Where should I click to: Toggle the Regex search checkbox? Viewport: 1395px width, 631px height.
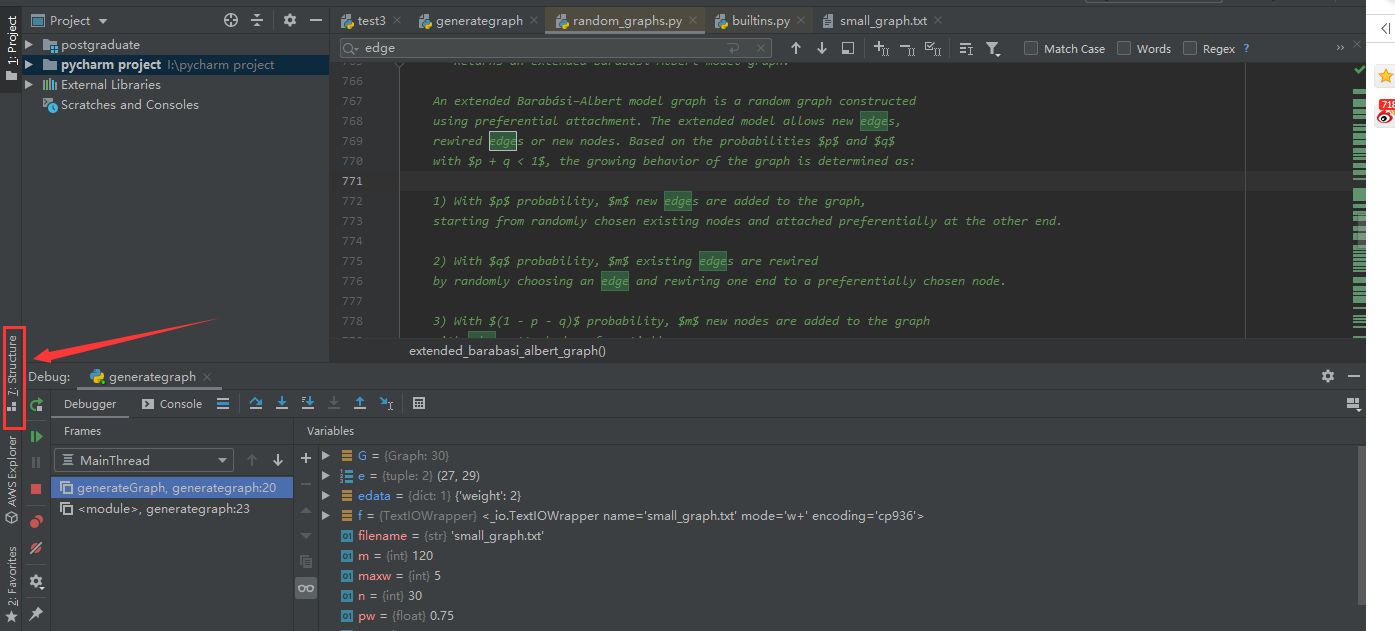coord(1190,47)
